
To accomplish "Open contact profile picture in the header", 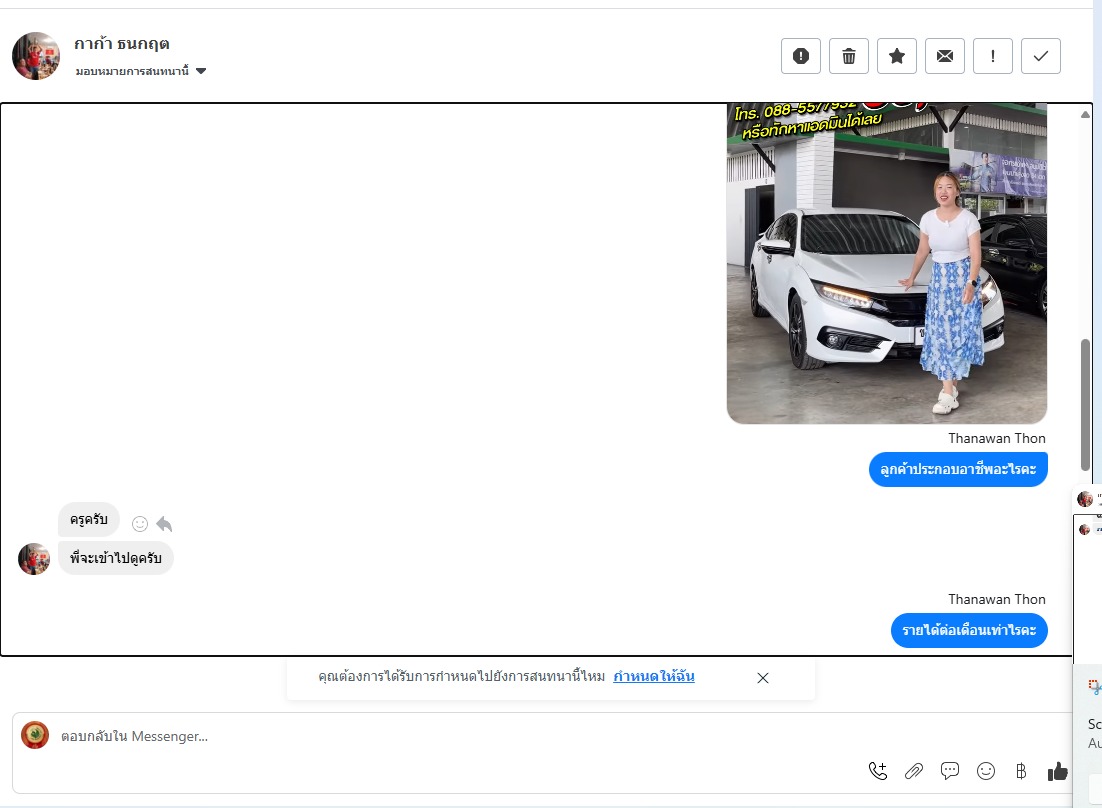I will click(36, 56).
